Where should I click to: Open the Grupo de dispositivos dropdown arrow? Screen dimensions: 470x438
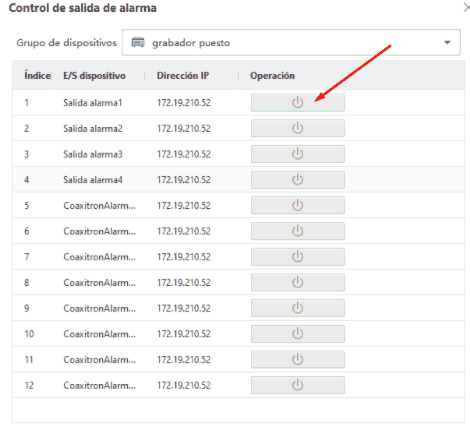pyautogui.click(x=447, y=43)
